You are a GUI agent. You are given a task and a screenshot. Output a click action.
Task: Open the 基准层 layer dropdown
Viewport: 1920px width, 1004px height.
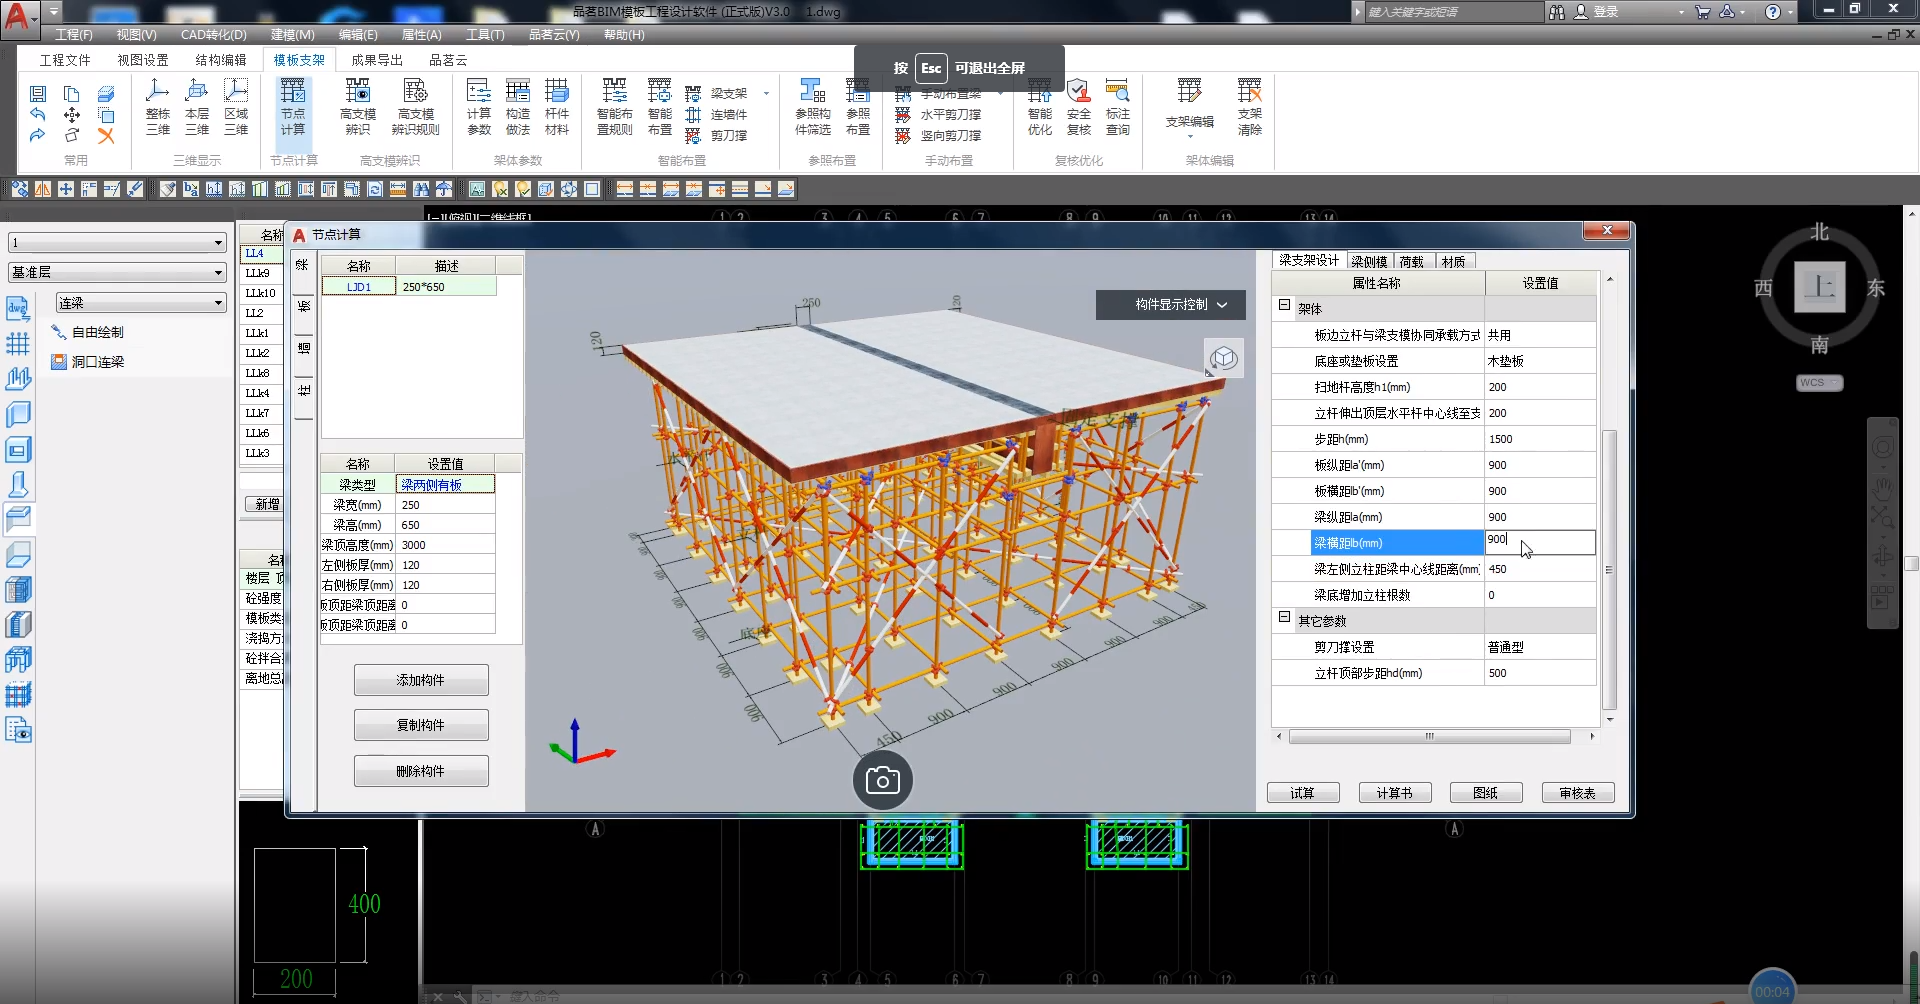117,272
